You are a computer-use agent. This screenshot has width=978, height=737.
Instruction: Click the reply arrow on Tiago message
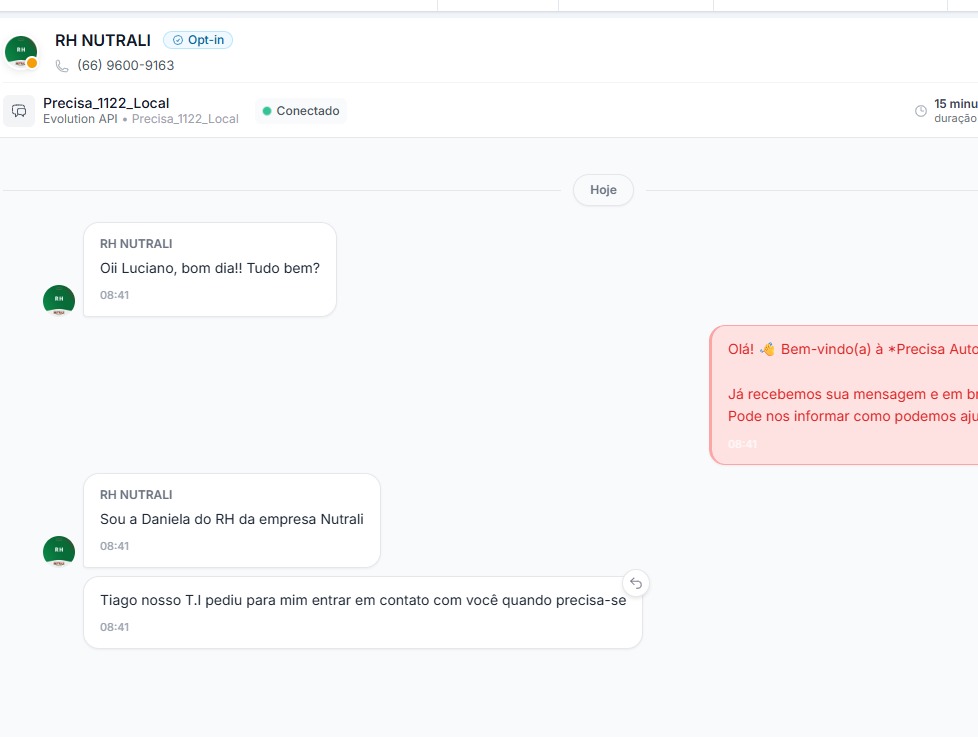click(636, 583)
